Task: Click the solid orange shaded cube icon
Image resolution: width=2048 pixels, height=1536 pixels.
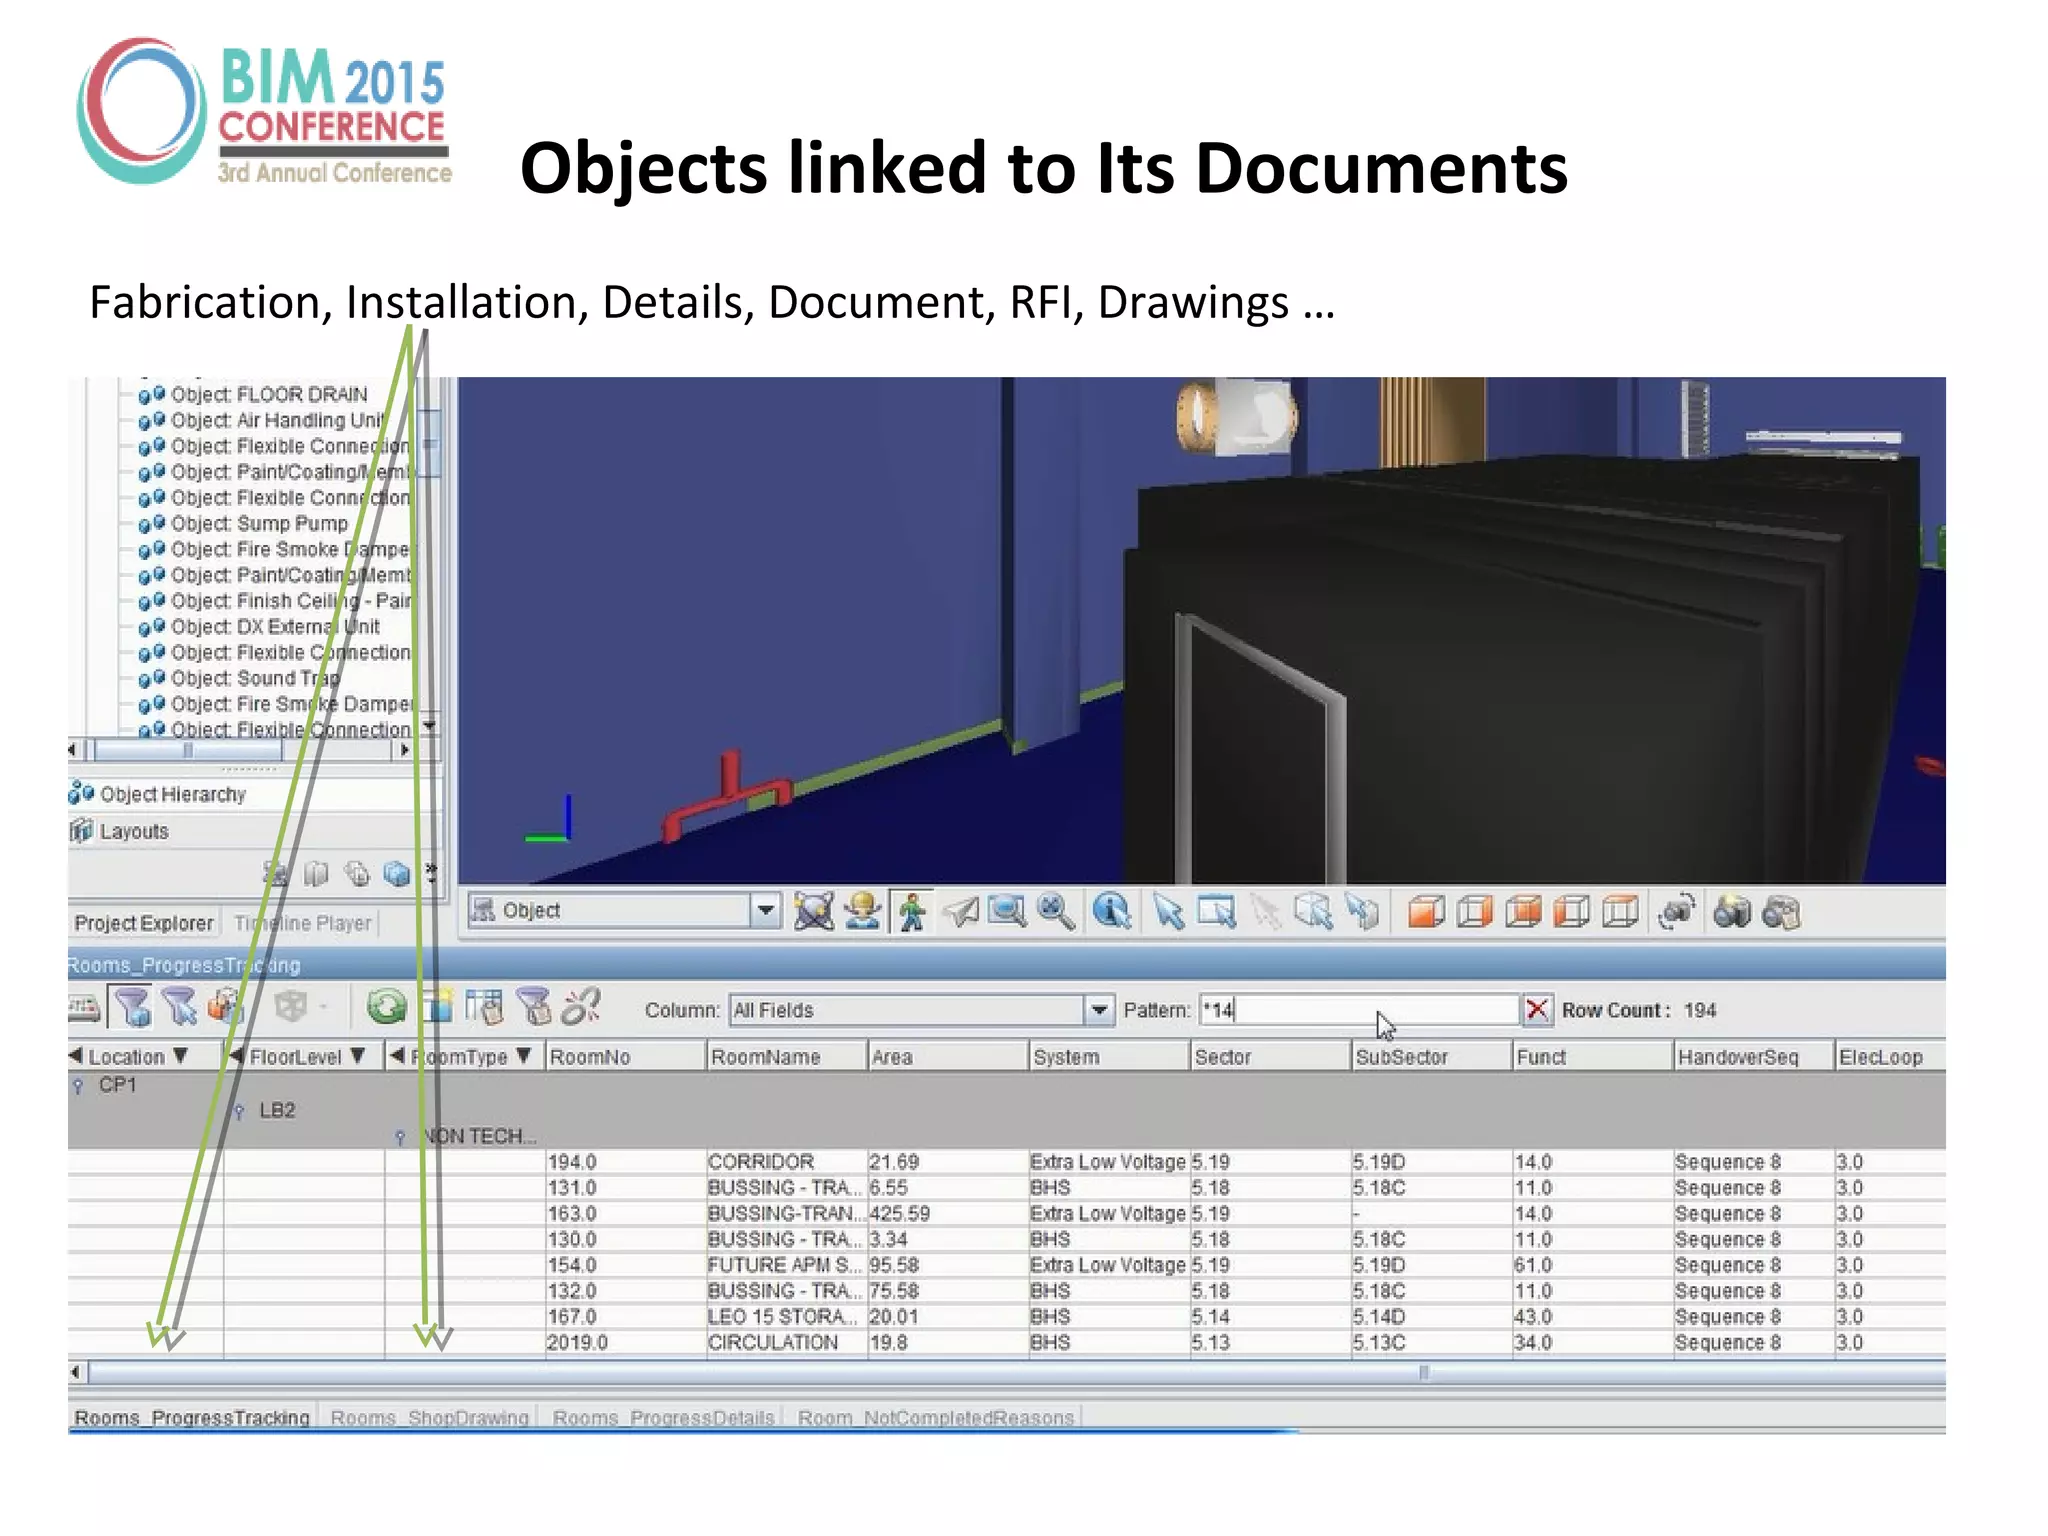Action: coord(1425,912)
